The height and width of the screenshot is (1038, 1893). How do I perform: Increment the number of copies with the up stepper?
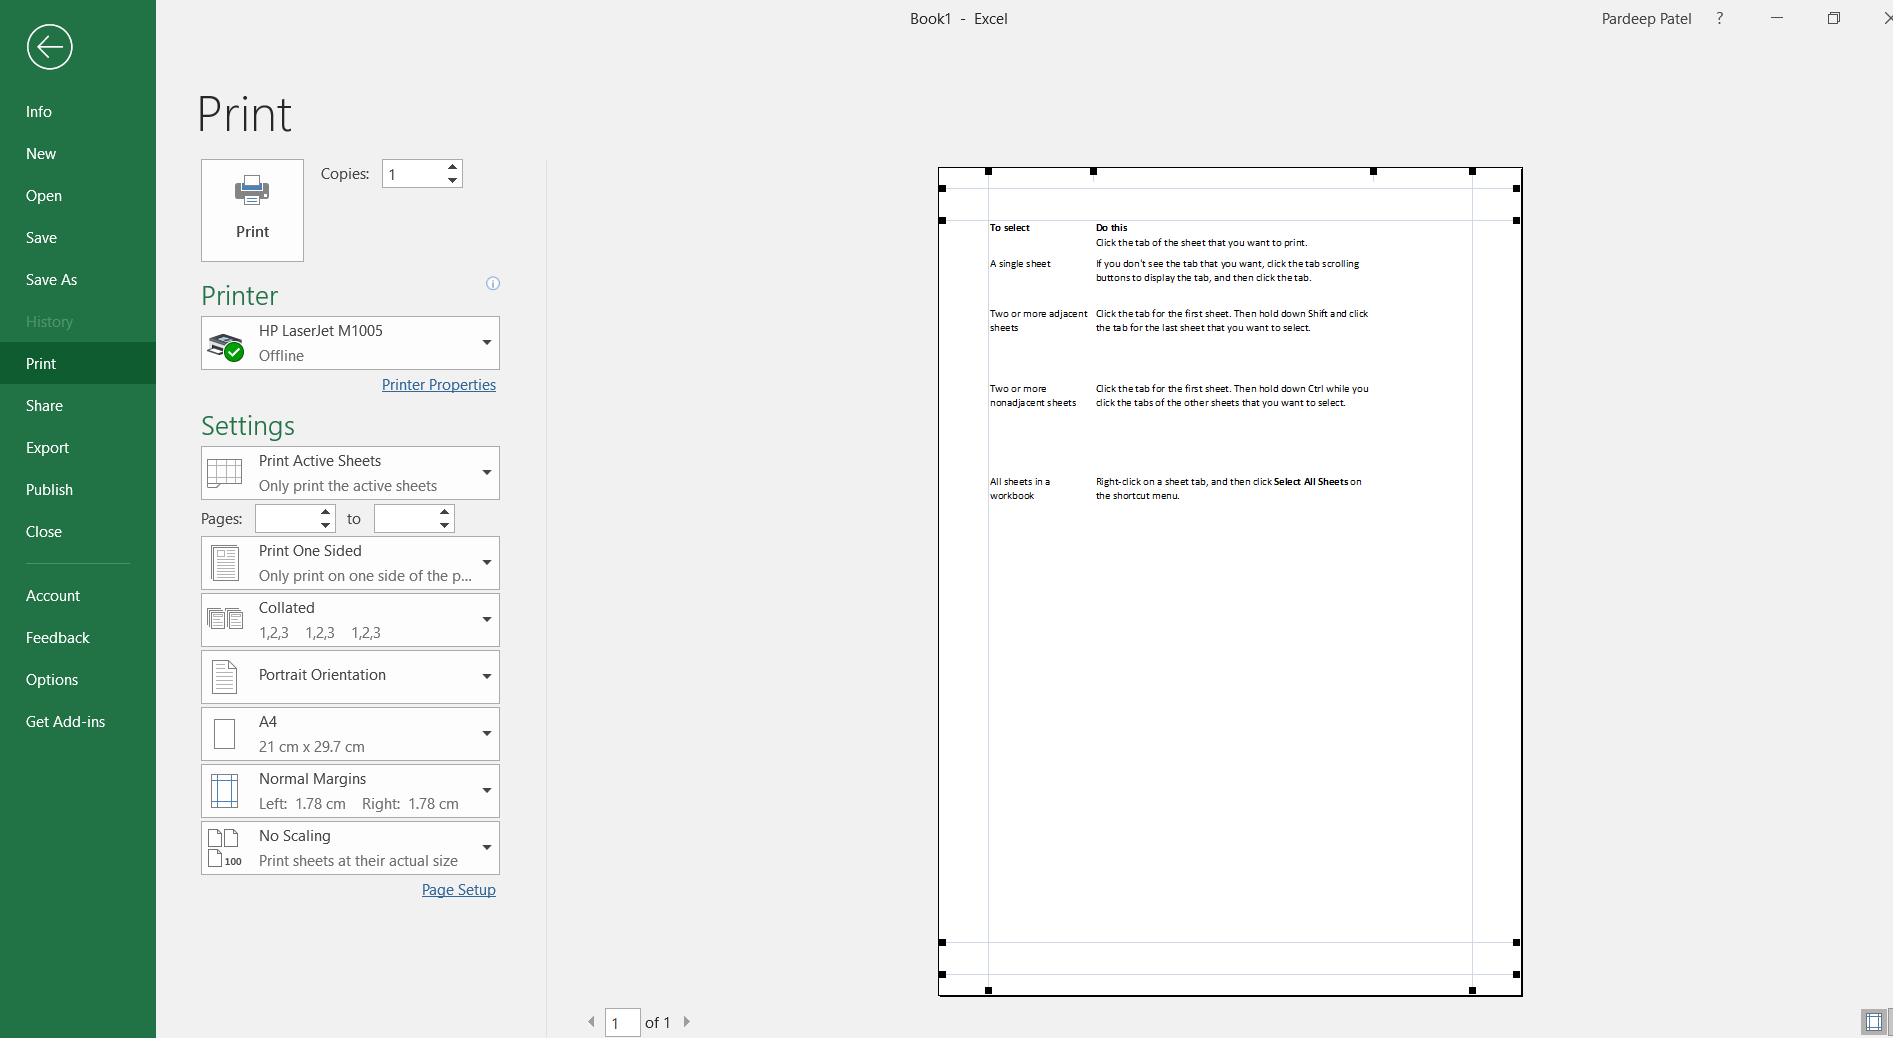(452, 167)
